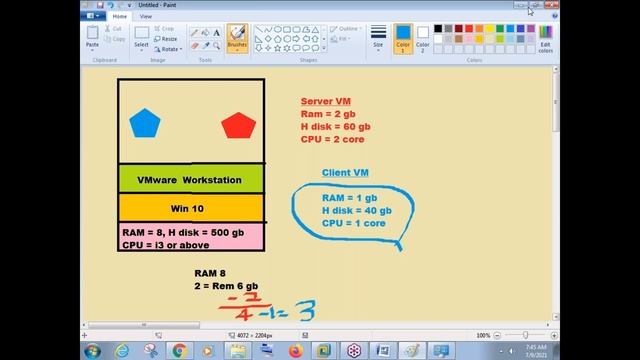Image resolution: width=640 pixels, height=360 pixels.
Task: Activate the Color 1 selector
Action: click(403, 39)
